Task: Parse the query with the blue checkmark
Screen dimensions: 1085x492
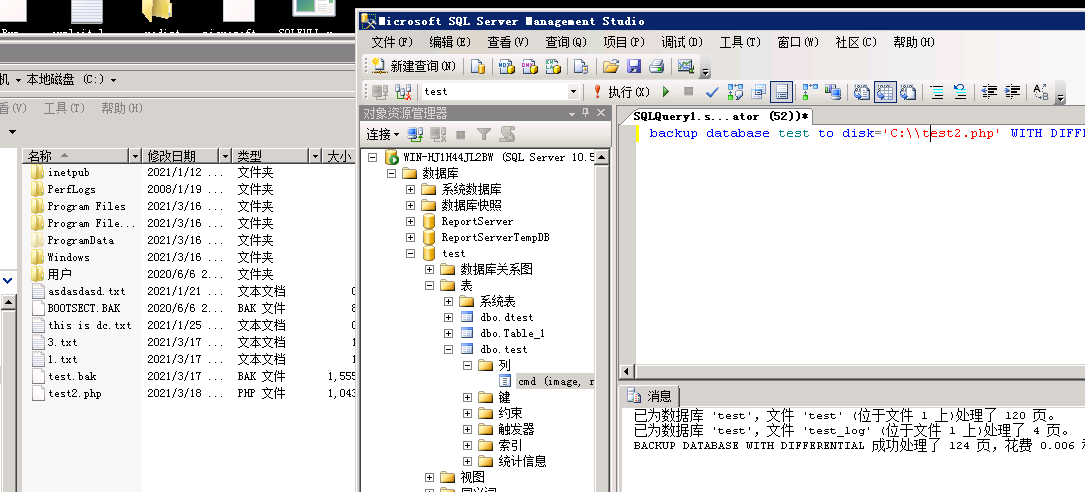Action: tap(712, 91)
